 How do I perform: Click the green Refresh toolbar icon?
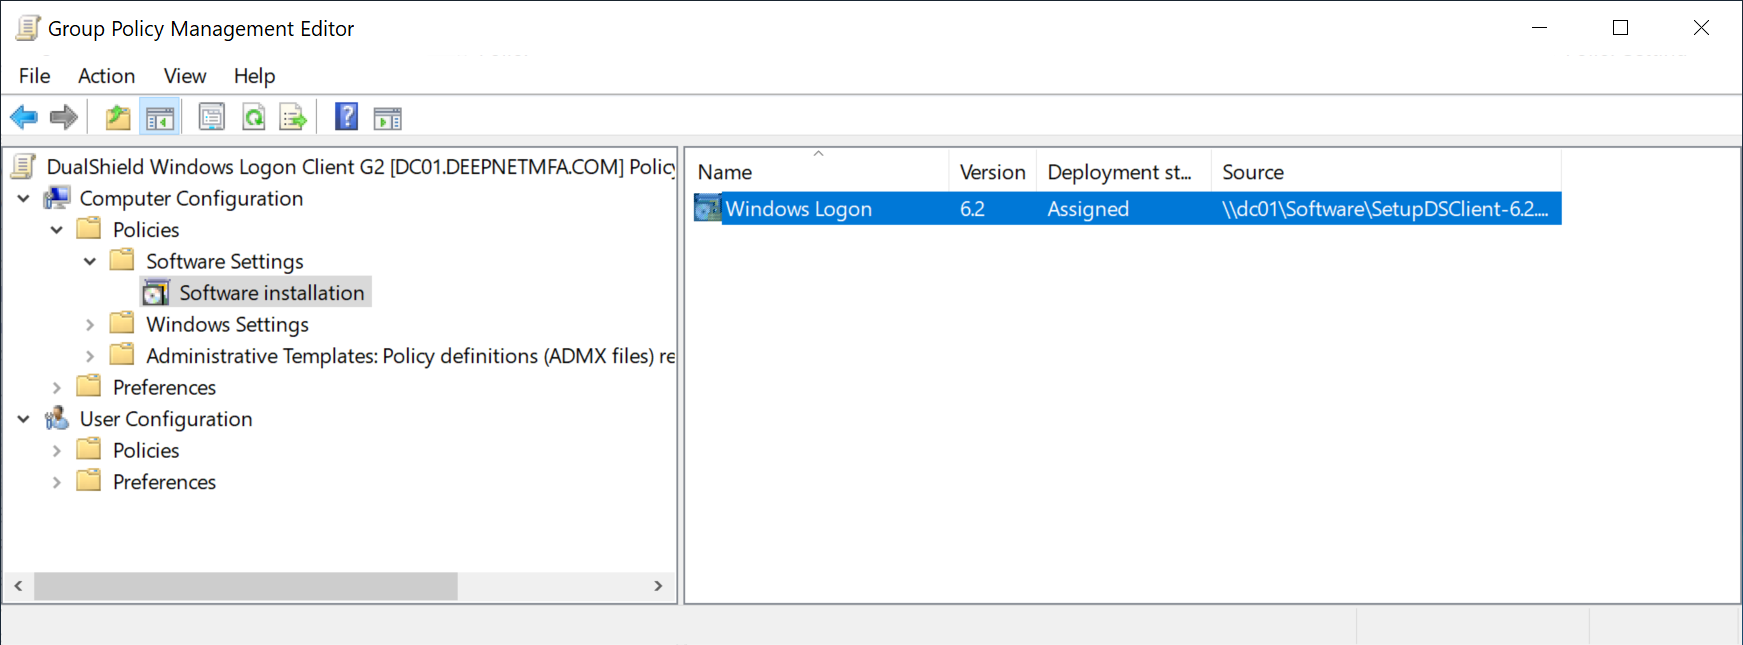click(x=254, y=118)
